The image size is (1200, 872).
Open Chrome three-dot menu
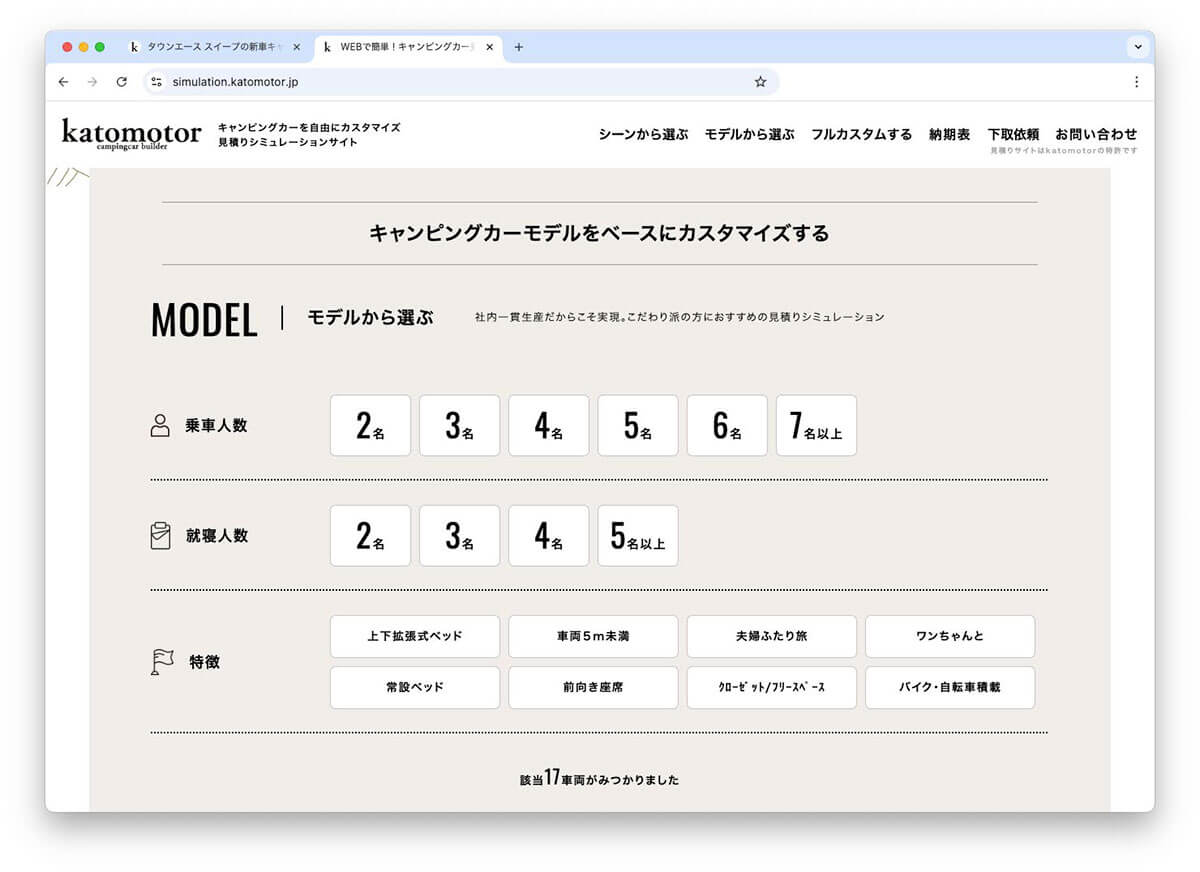pos(1136,82)
